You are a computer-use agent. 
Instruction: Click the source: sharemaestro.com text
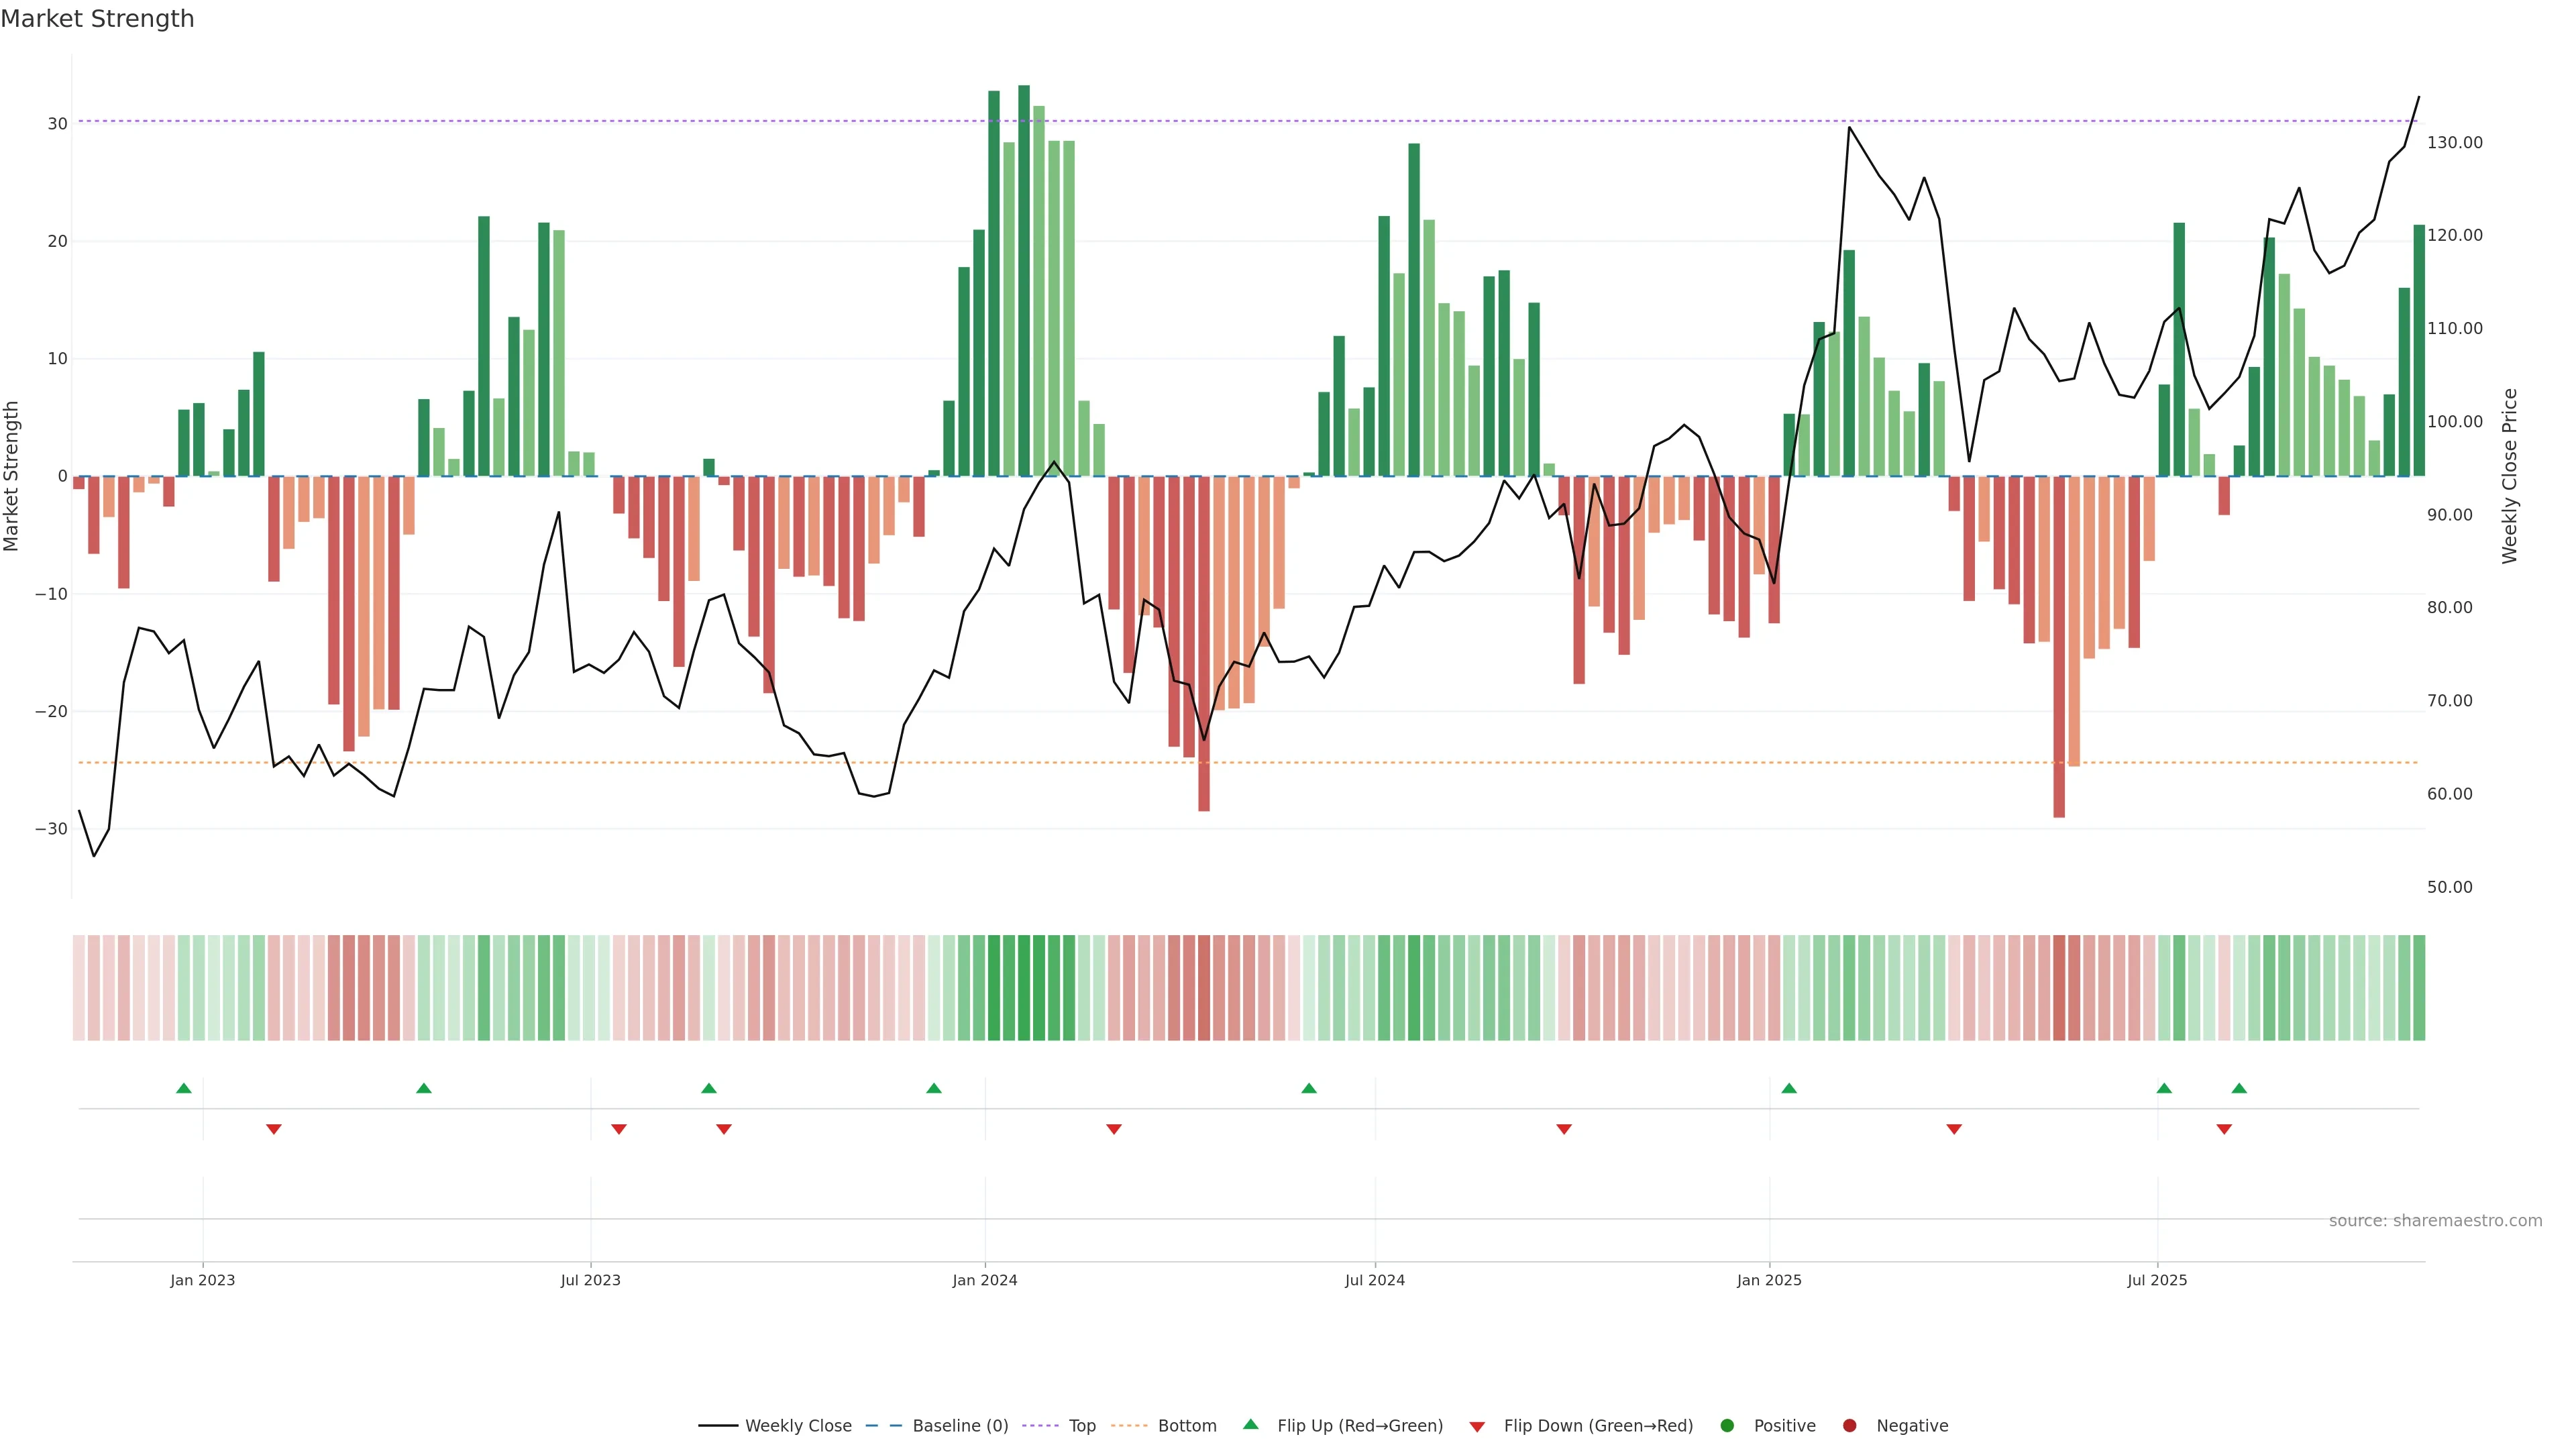(2435, 1221)
